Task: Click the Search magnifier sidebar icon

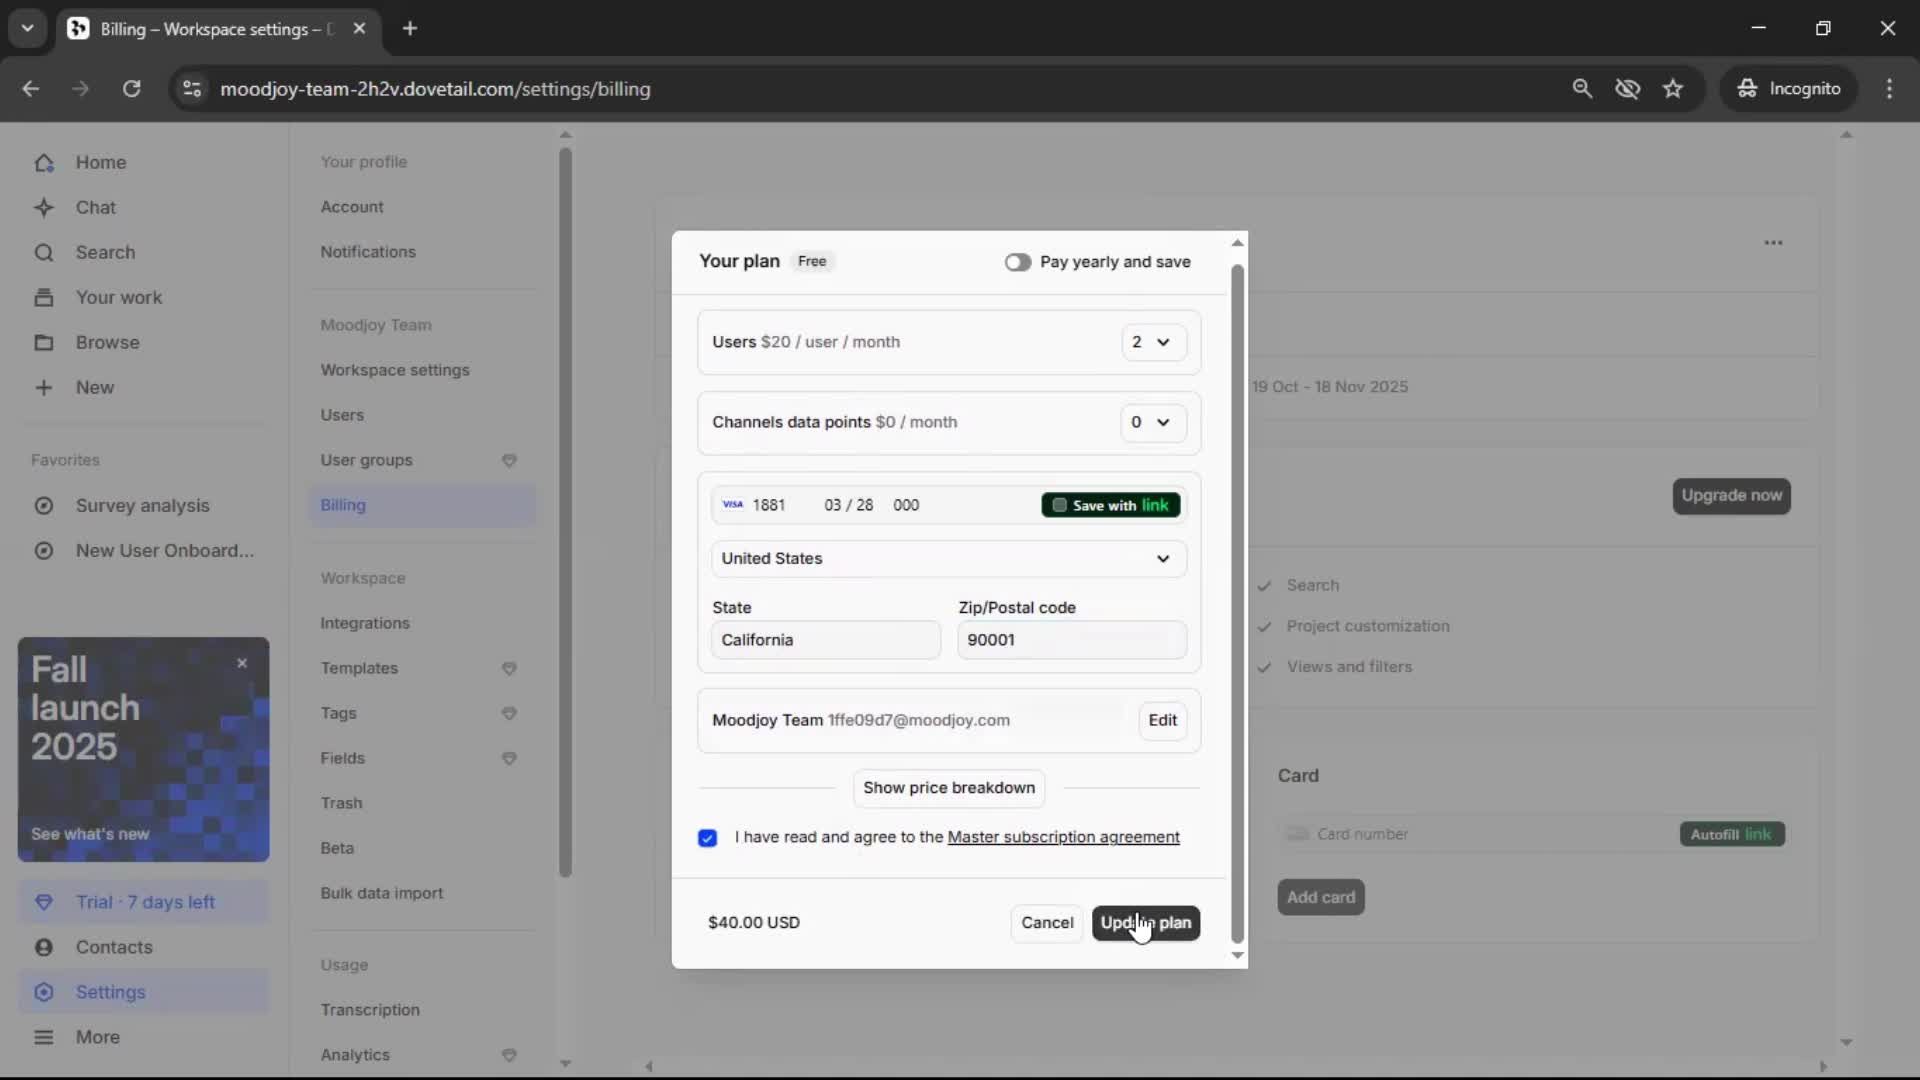Action: point(44,253)
